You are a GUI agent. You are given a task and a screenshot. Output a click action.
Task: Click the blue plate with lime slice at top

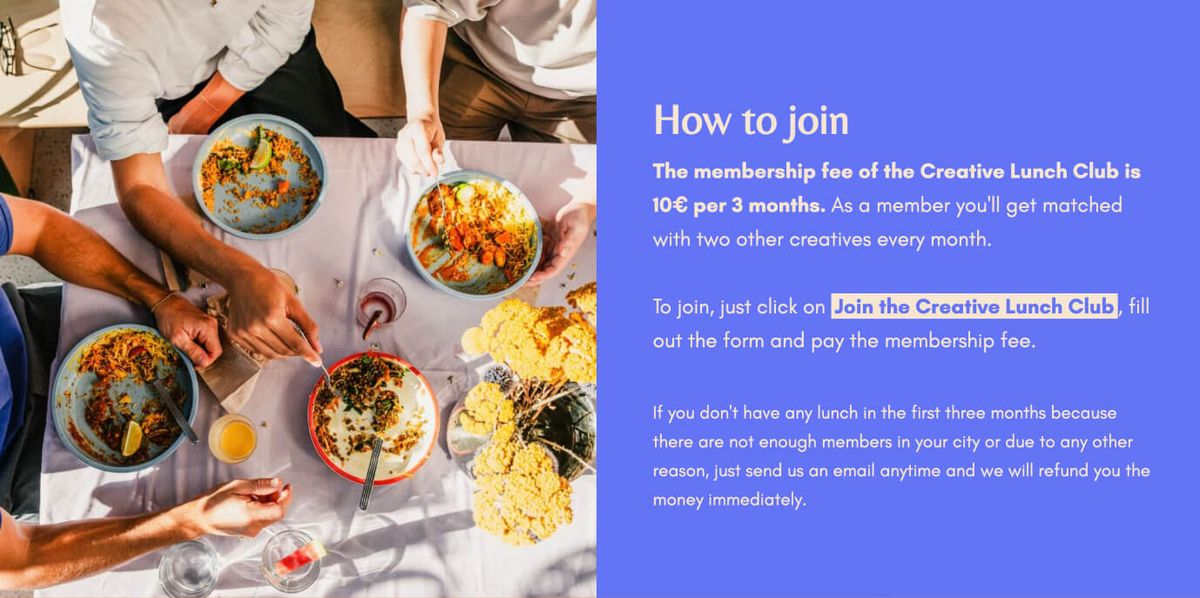[x=260, y=177]
